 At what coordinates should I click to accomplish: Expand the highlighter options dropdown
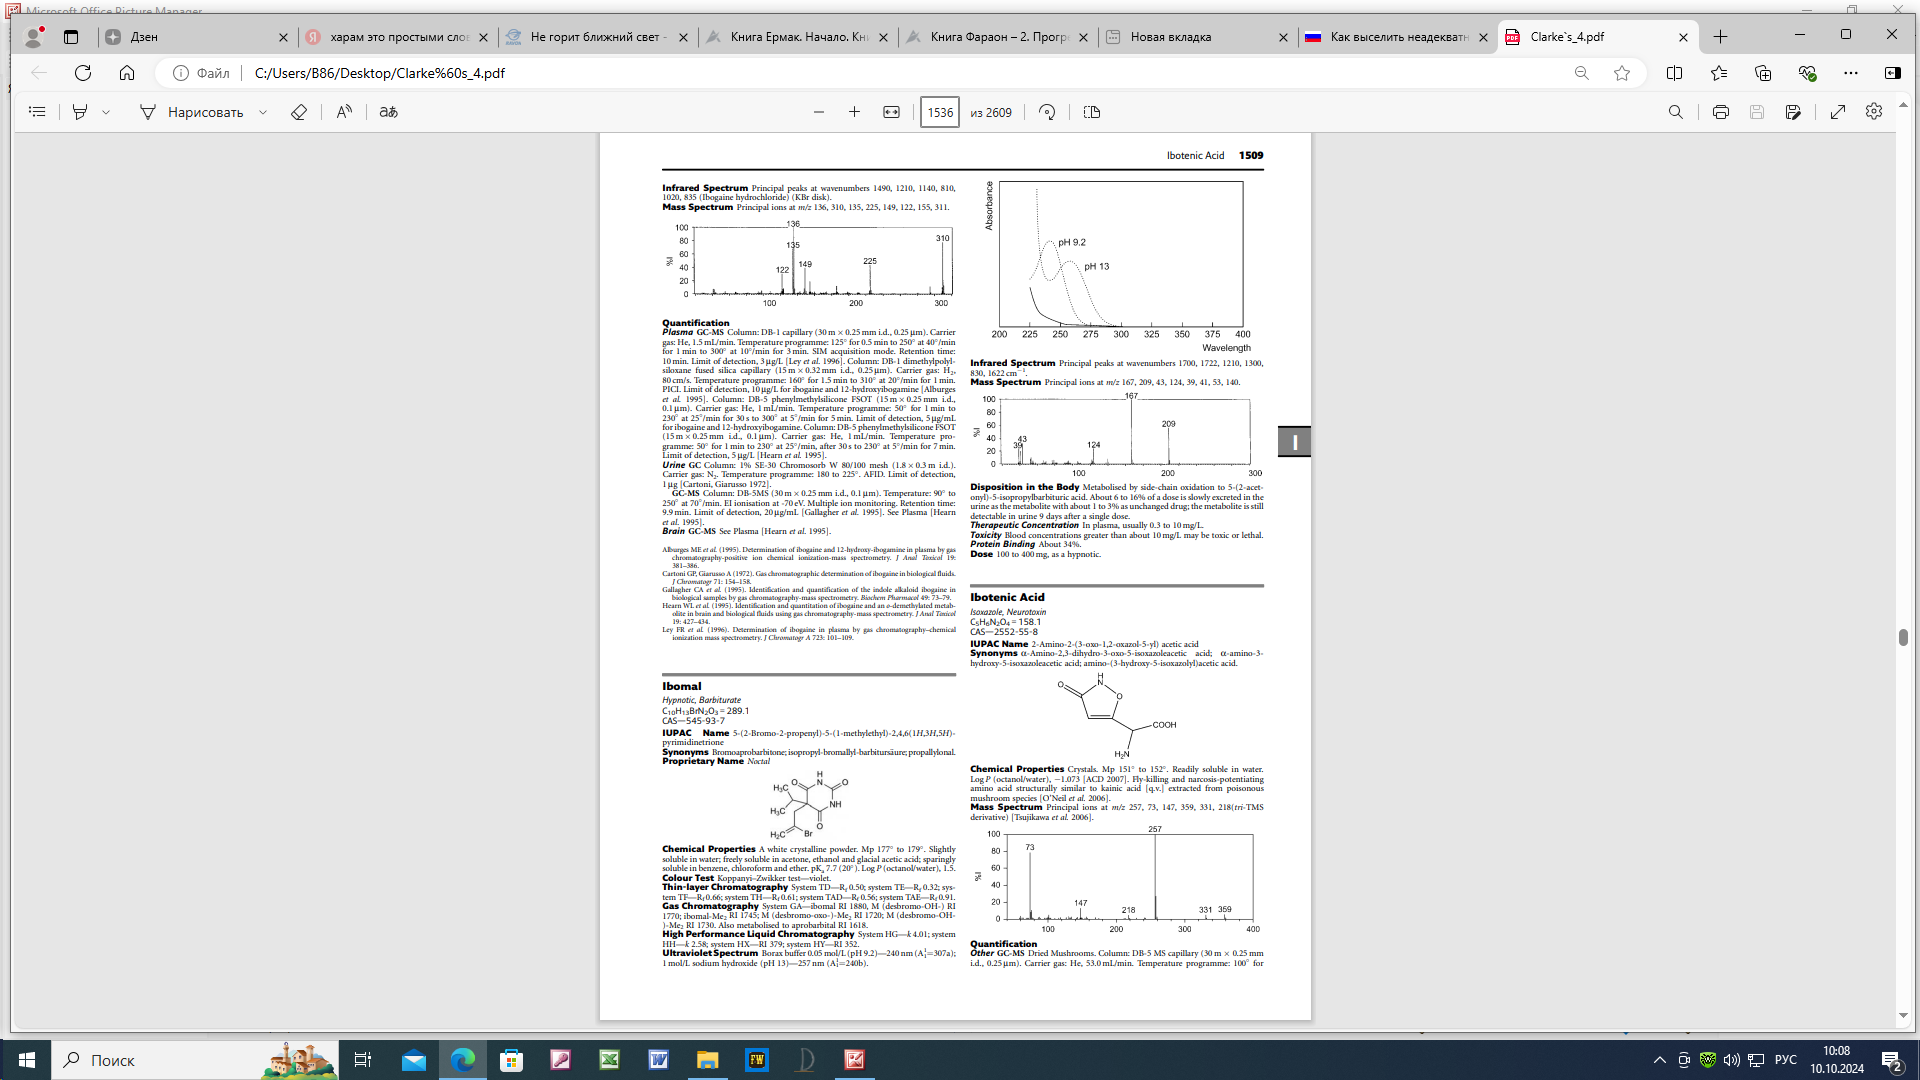coord(106,112)
